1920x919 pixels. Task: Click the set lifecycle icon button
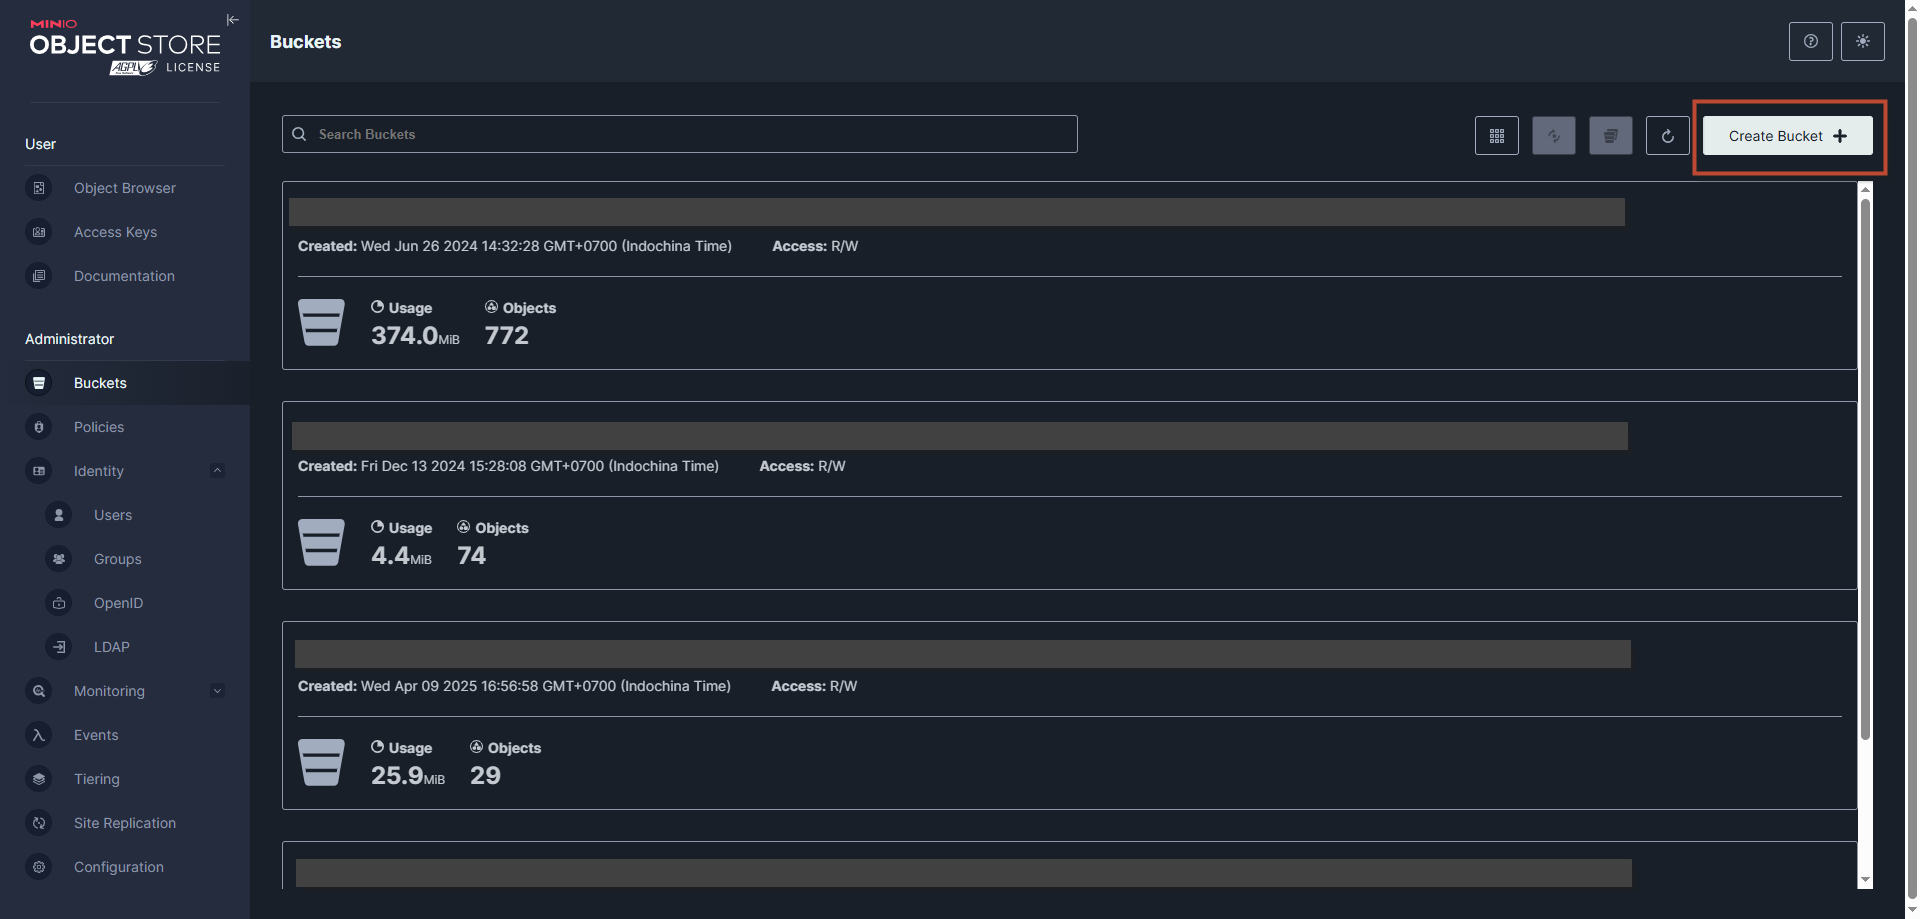(x=1610, y=136)
